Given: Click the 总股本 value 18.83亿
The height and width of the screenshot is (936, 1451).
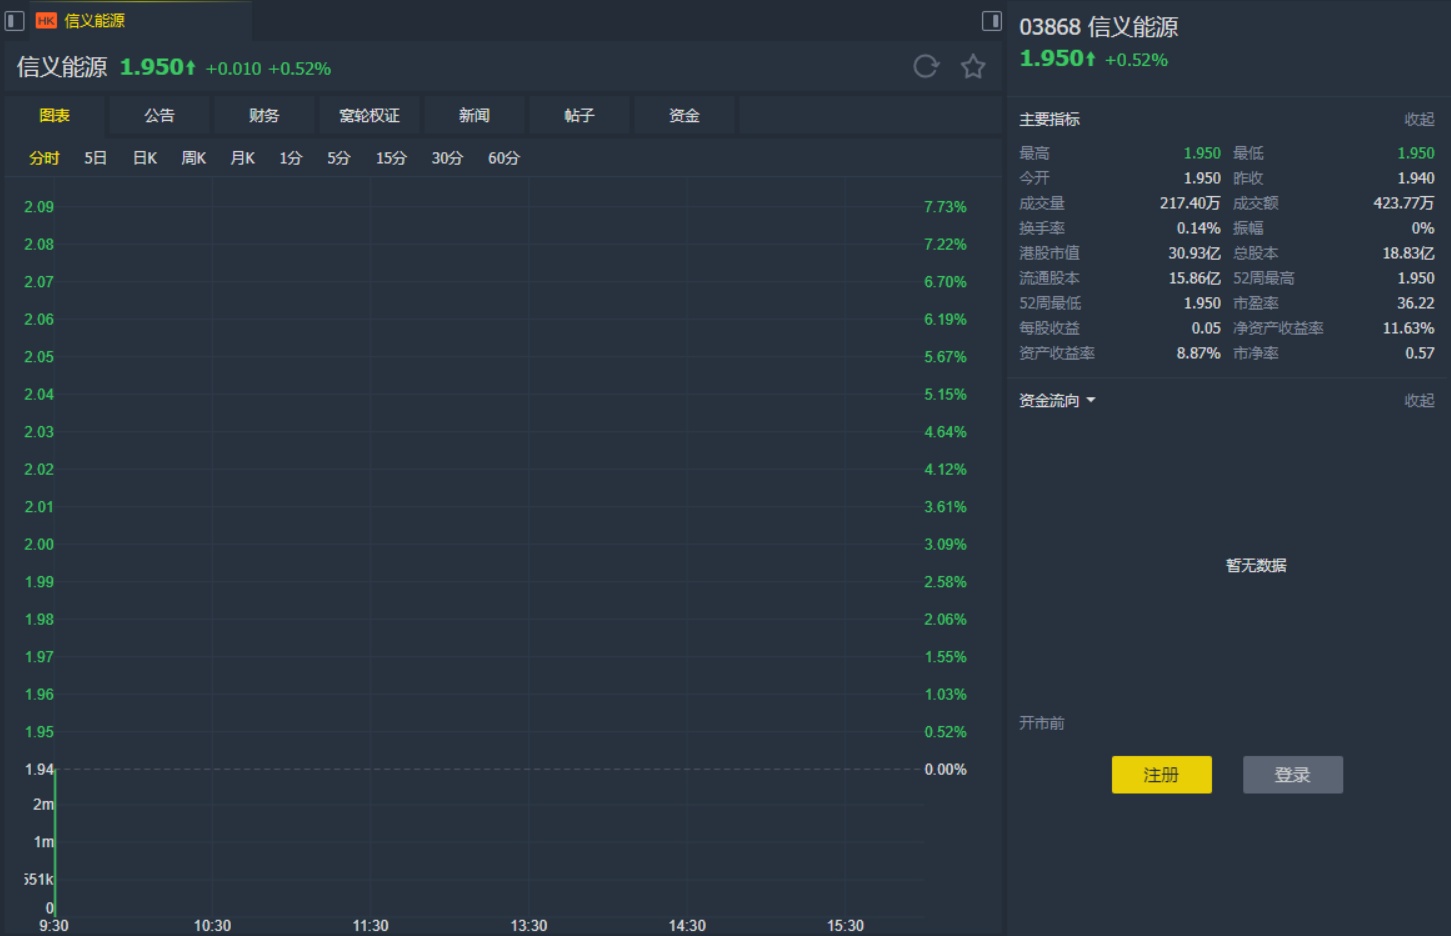Looking at the screenshot, I should [x=1408, y=253].
